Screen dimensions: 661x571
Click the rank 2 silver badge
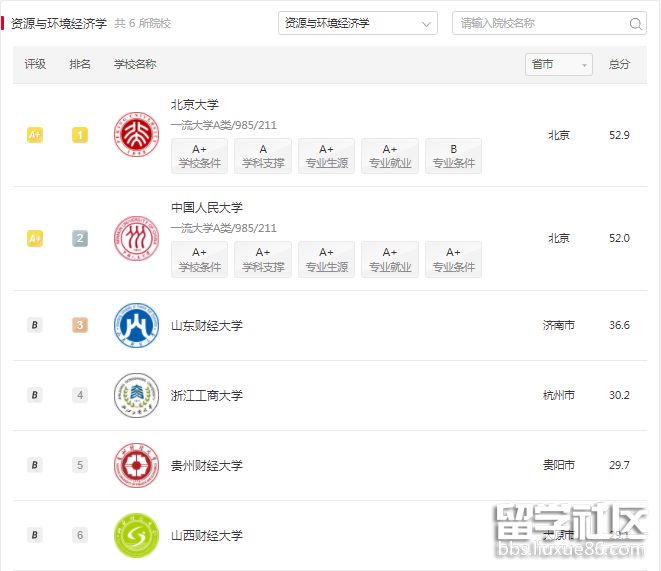tap(80, 238)
